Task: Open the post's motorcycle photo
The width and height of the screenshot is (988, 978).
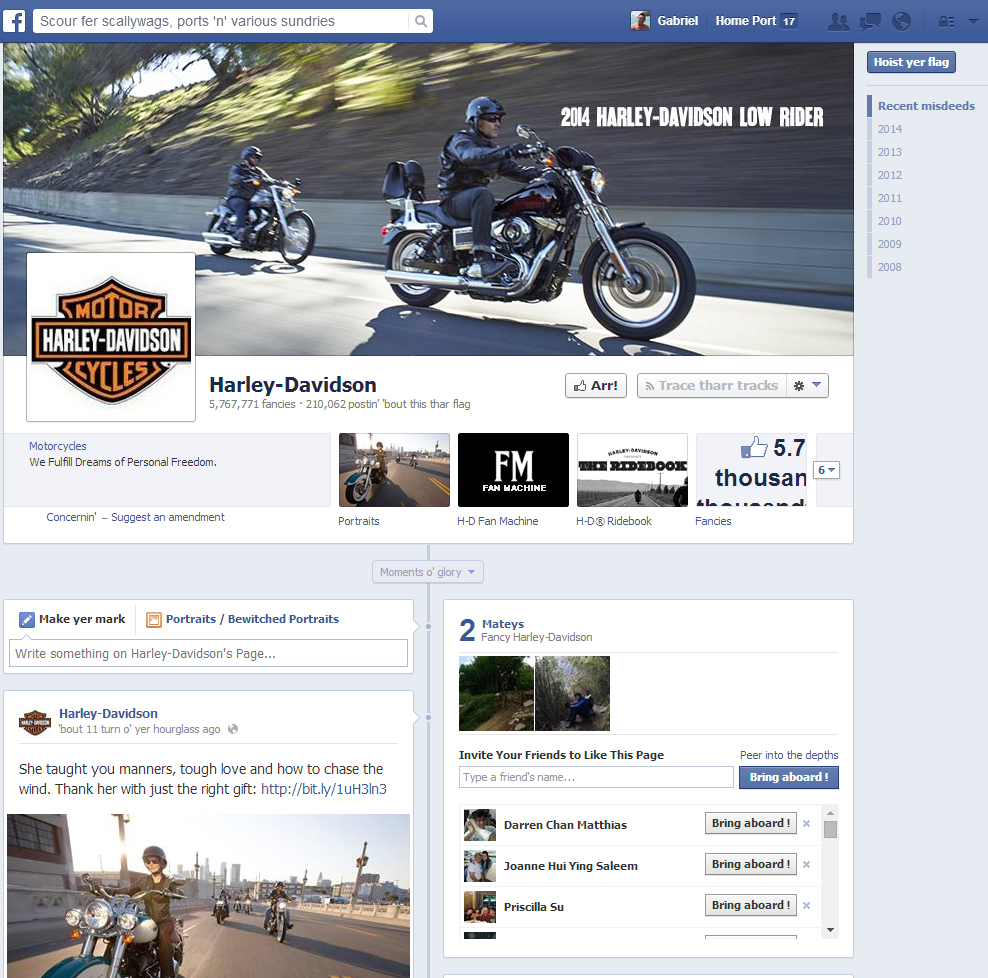Action: (209, 896)
